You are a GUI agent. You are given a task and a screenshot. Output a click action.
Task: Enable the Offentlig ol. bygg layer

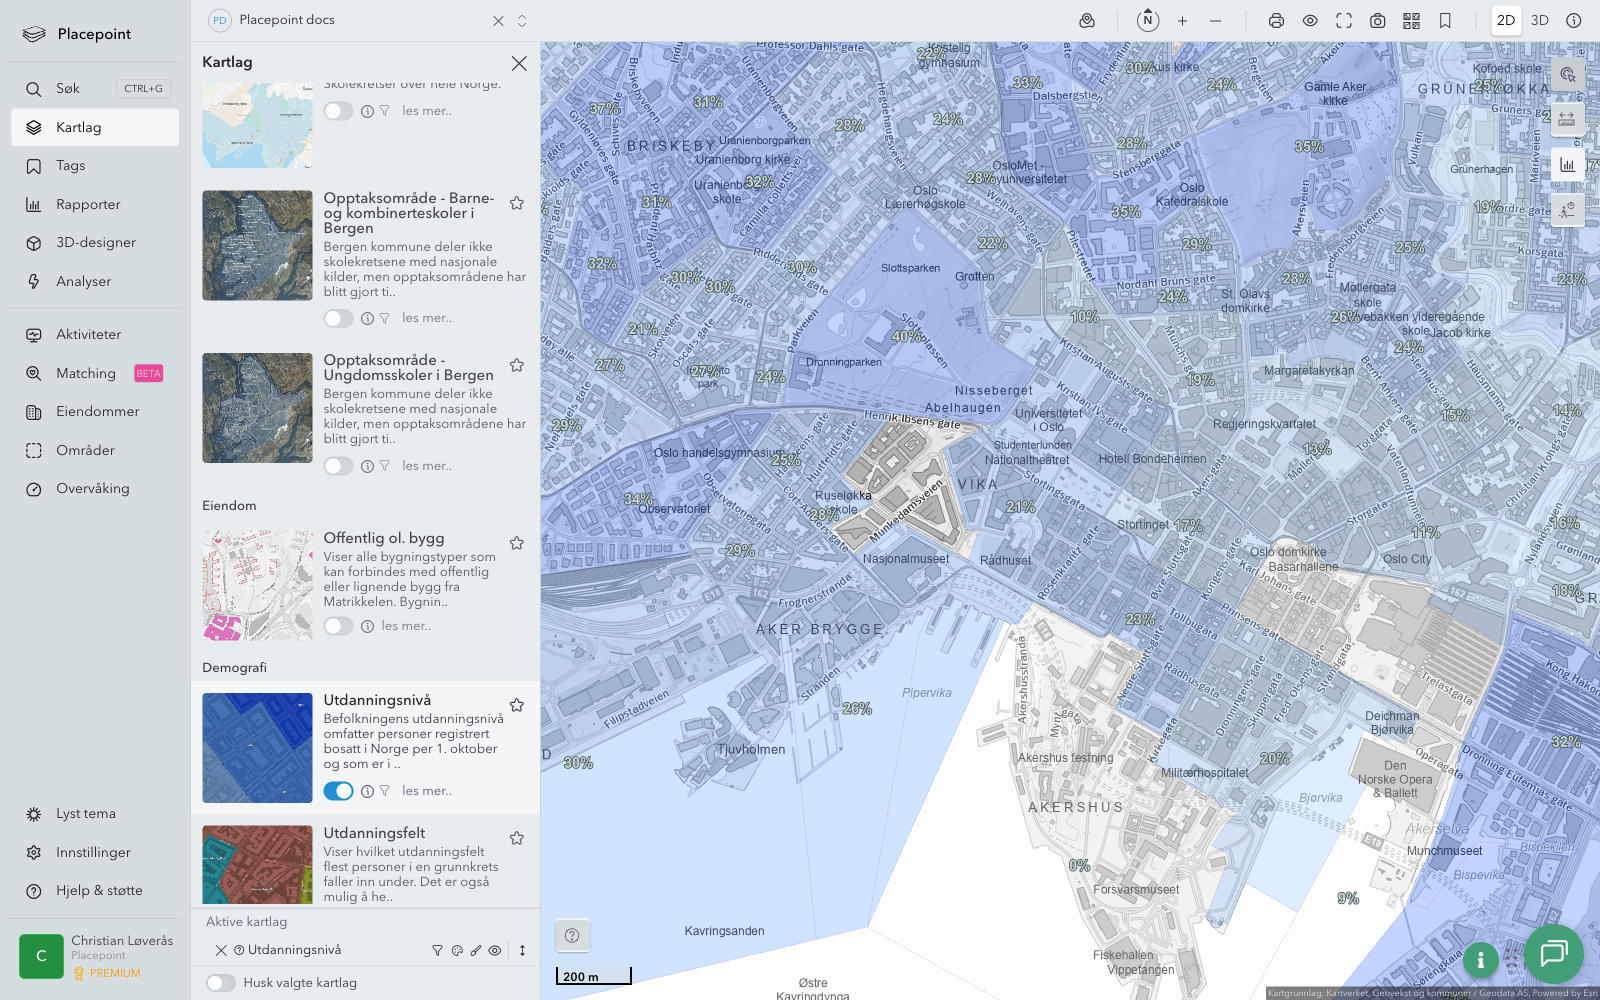tap(338, 626)
